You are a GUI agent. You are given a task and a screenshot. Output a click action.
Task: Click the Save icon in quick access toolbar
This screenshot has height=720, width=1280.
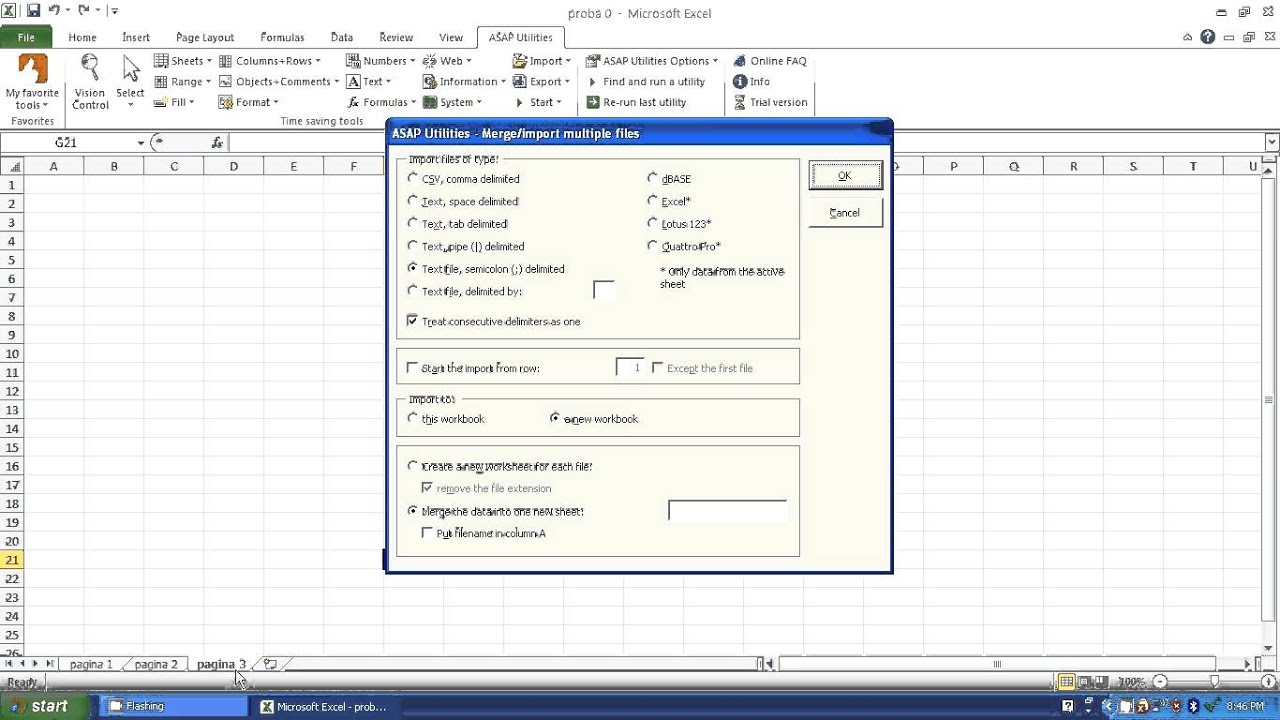(33, 11)
